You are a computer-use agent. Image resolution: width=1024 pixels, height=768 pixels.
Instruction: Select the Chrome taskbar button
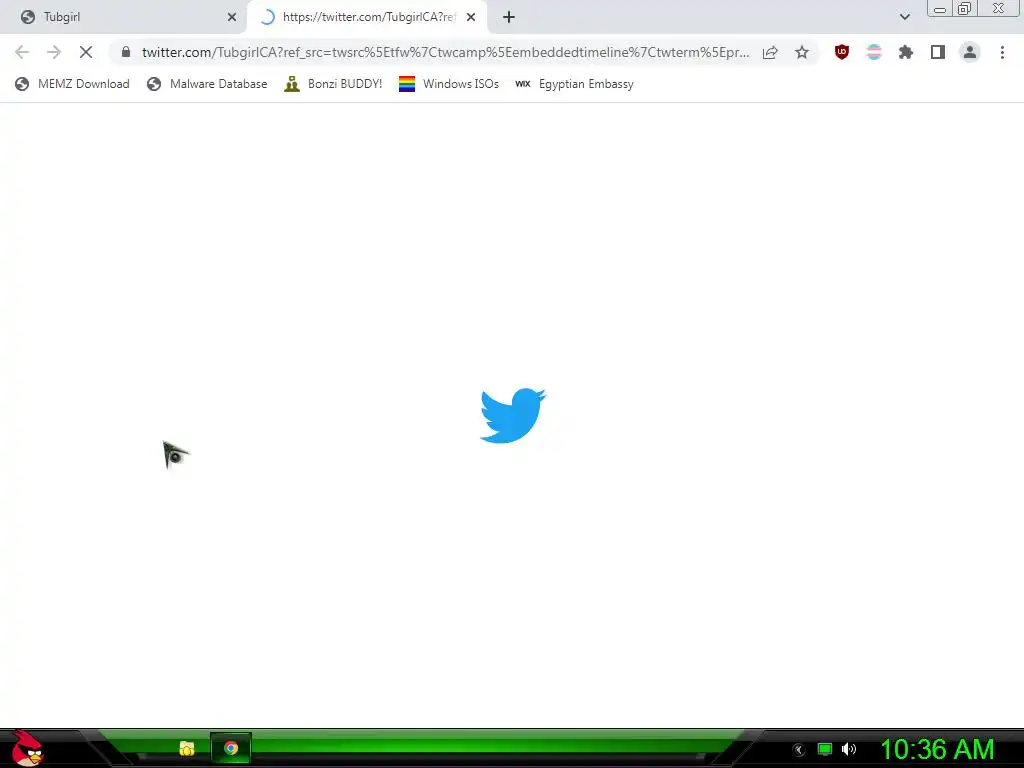(x=231, y=748)
